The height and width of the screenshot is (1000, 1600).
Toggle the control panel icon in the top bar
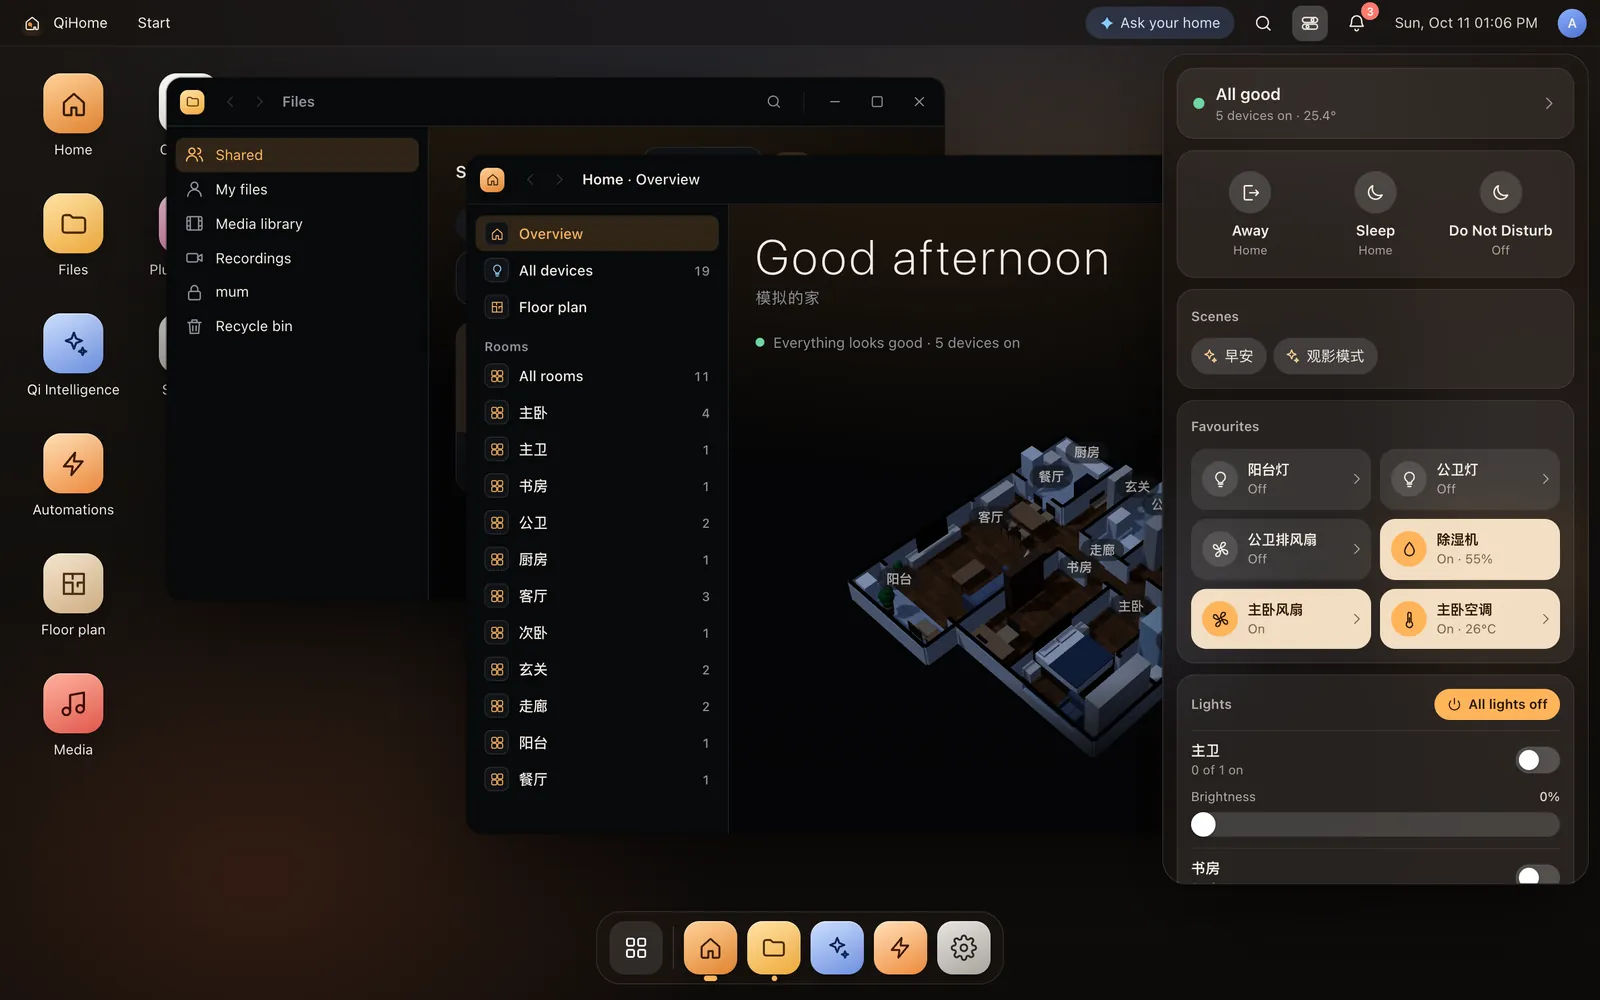pos(1310,23)
